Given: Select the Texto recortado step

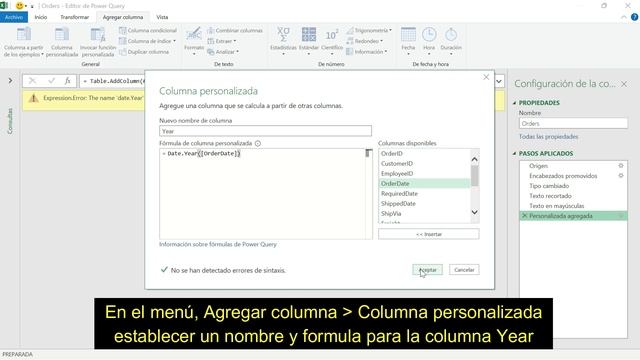Looking at the screenshot, I should coord(573,196).
